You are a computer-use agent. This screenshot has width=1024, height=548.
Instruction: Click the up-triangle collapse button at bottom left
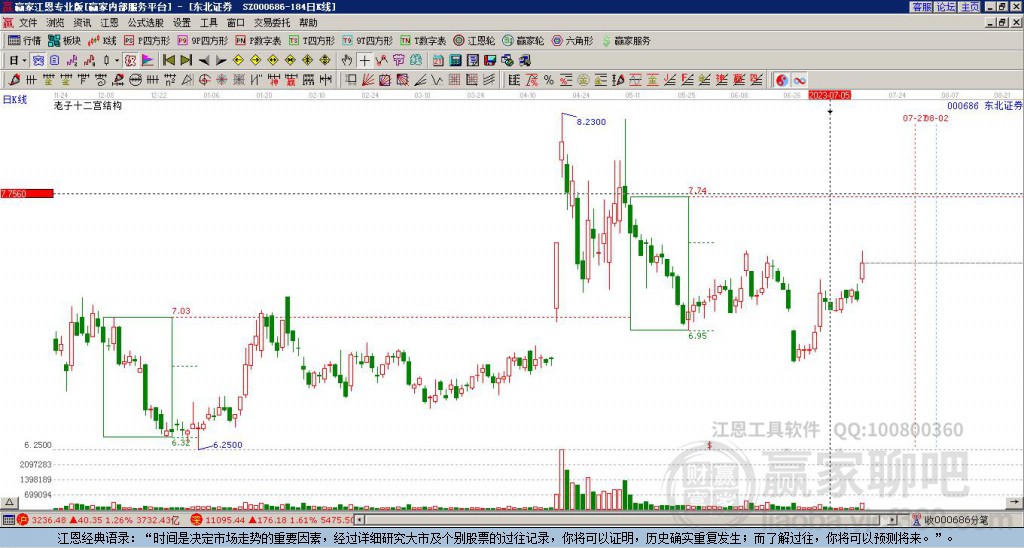8,502
